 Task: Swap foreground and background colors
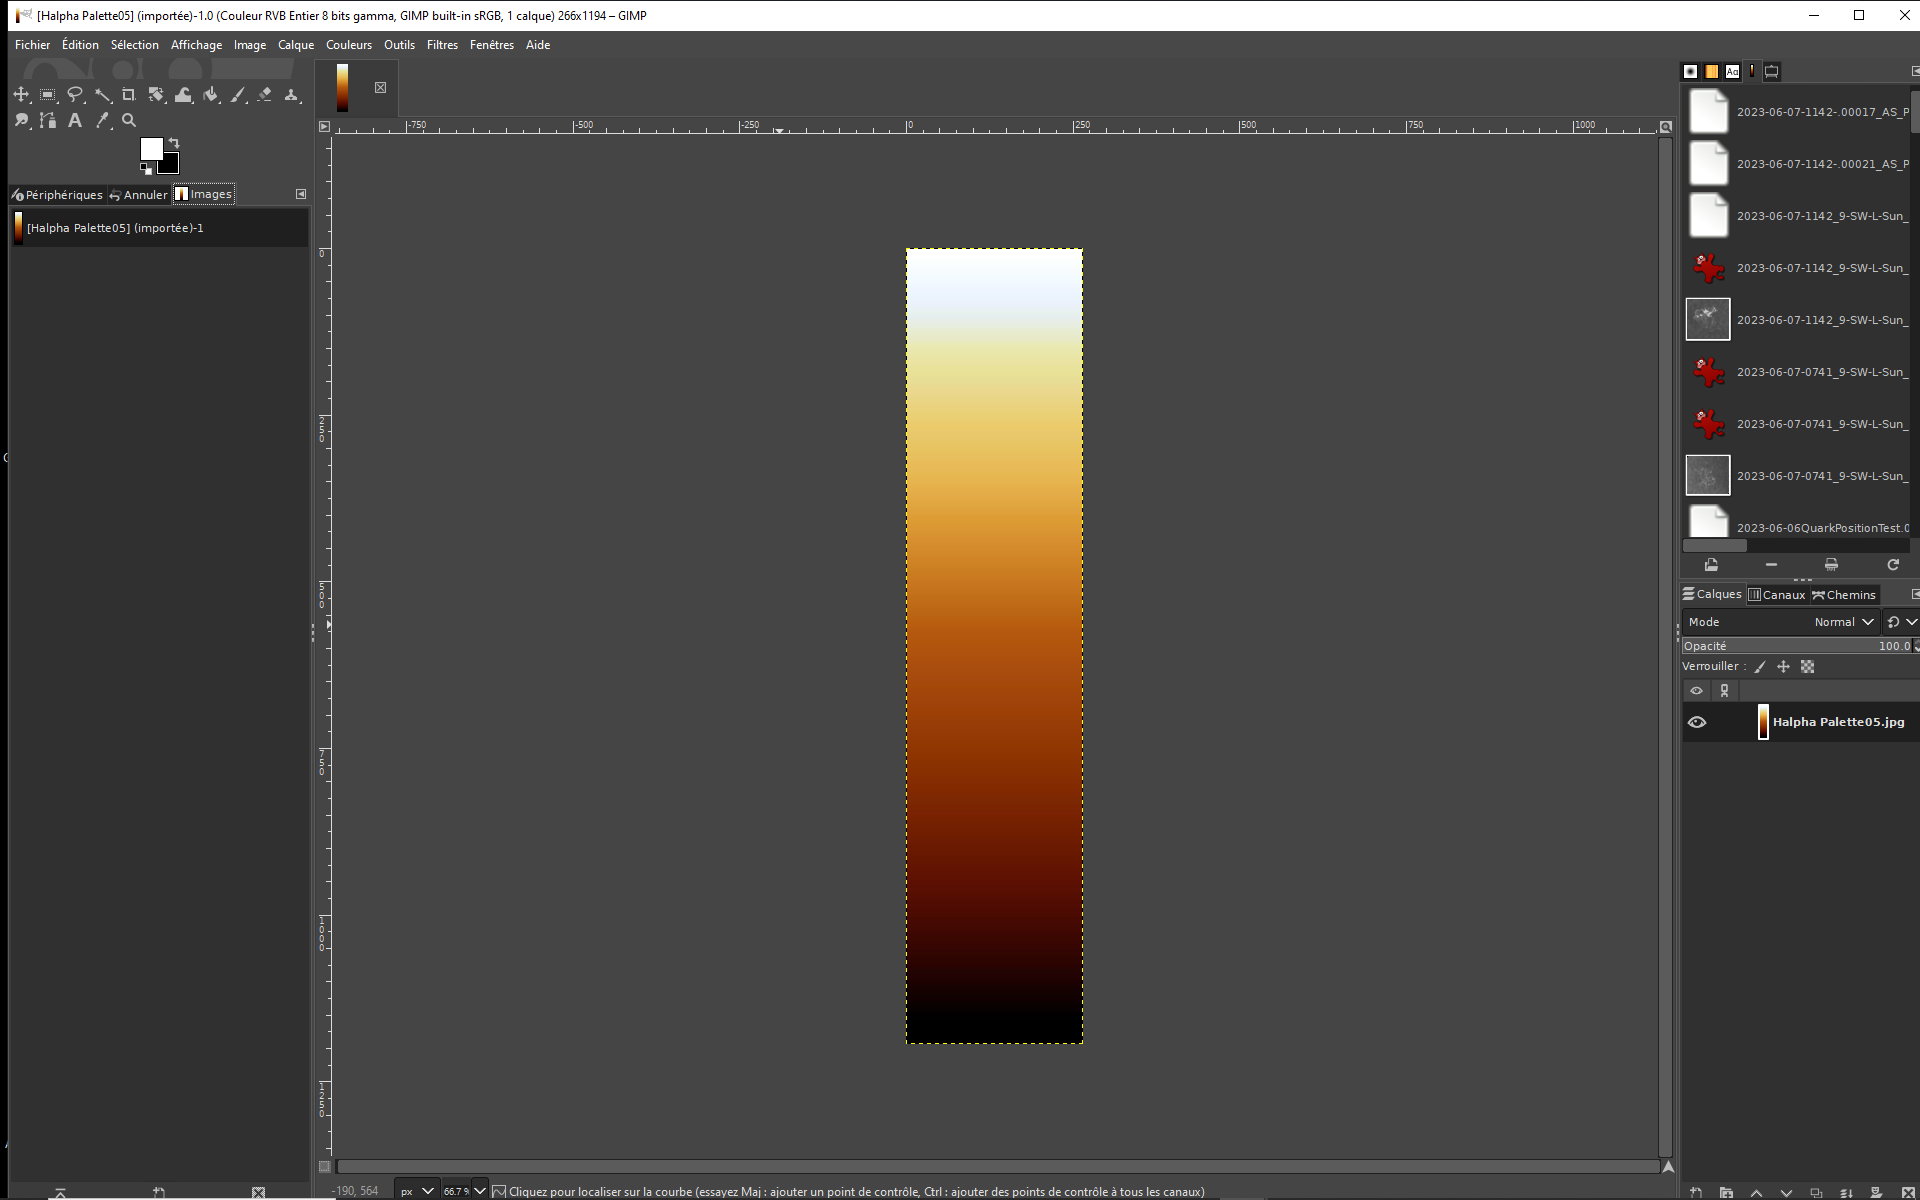click(174, 142)
